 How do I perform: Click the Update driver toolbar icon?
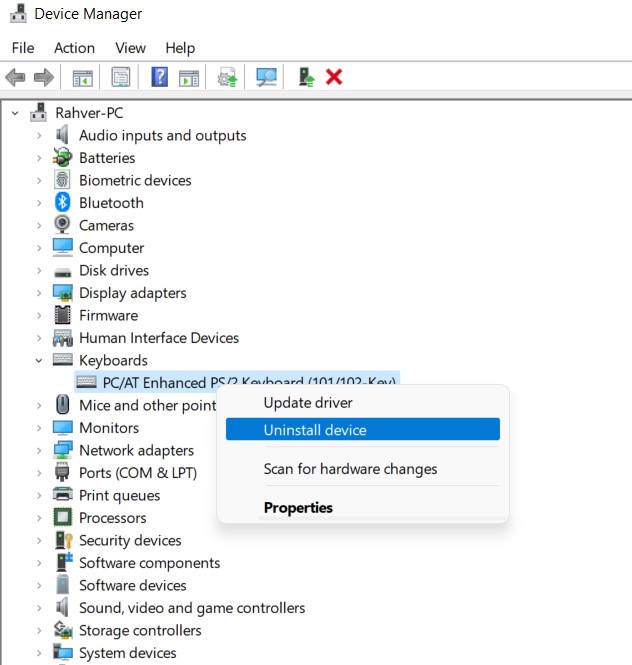pyautogui.click(x=227, y=78)
